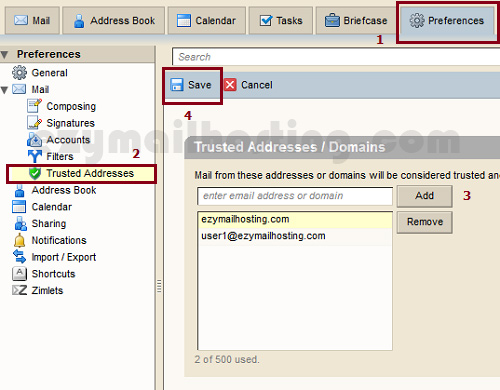The height and width of the screenshot is (390, 500).
Task: Click the Import / Export arrows icon
Action: [19, 257]
